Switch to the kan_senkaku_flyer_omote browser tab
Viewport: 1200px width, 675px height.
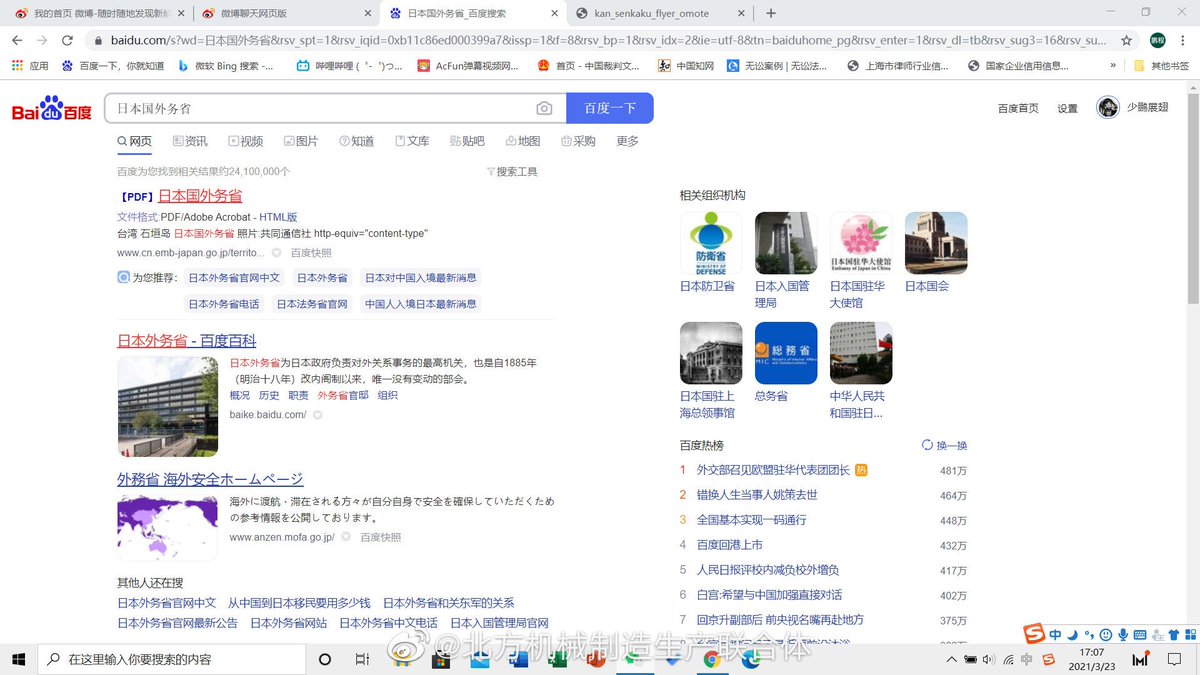pos(659,13)
